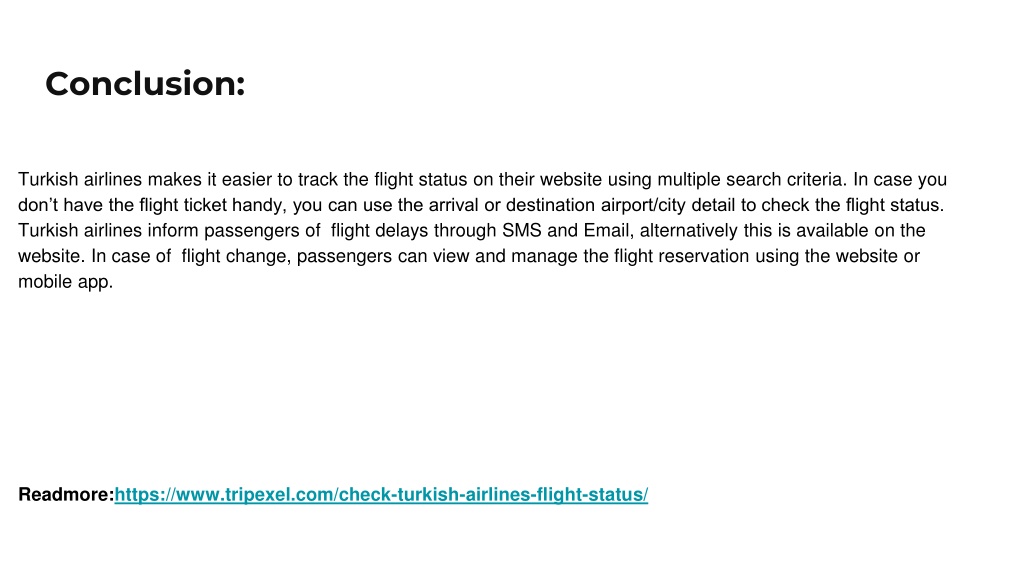The width and height of the screenshot is (1024, 576).
Task: Click the word 'alternatively' in the third line
Action: click(688, 231)
